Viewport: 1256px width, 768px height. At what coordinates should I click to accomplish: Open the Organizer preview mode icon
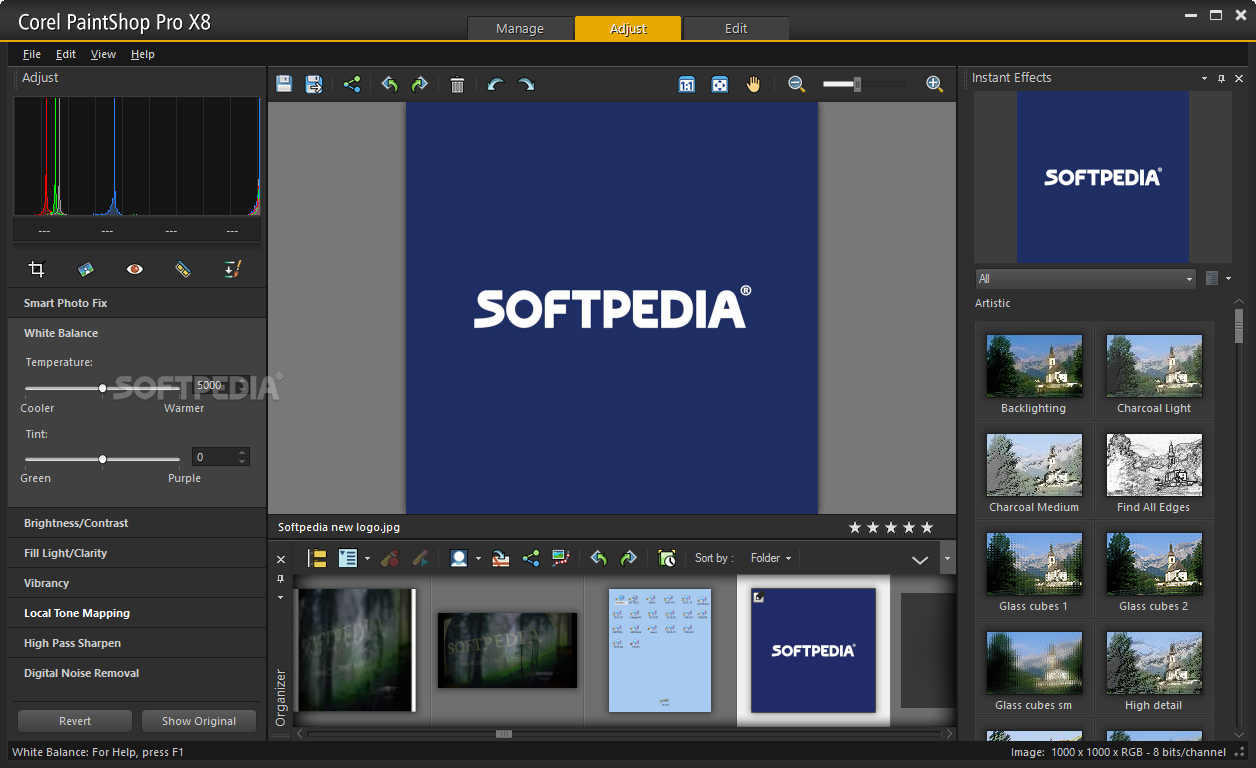[348, 558]
